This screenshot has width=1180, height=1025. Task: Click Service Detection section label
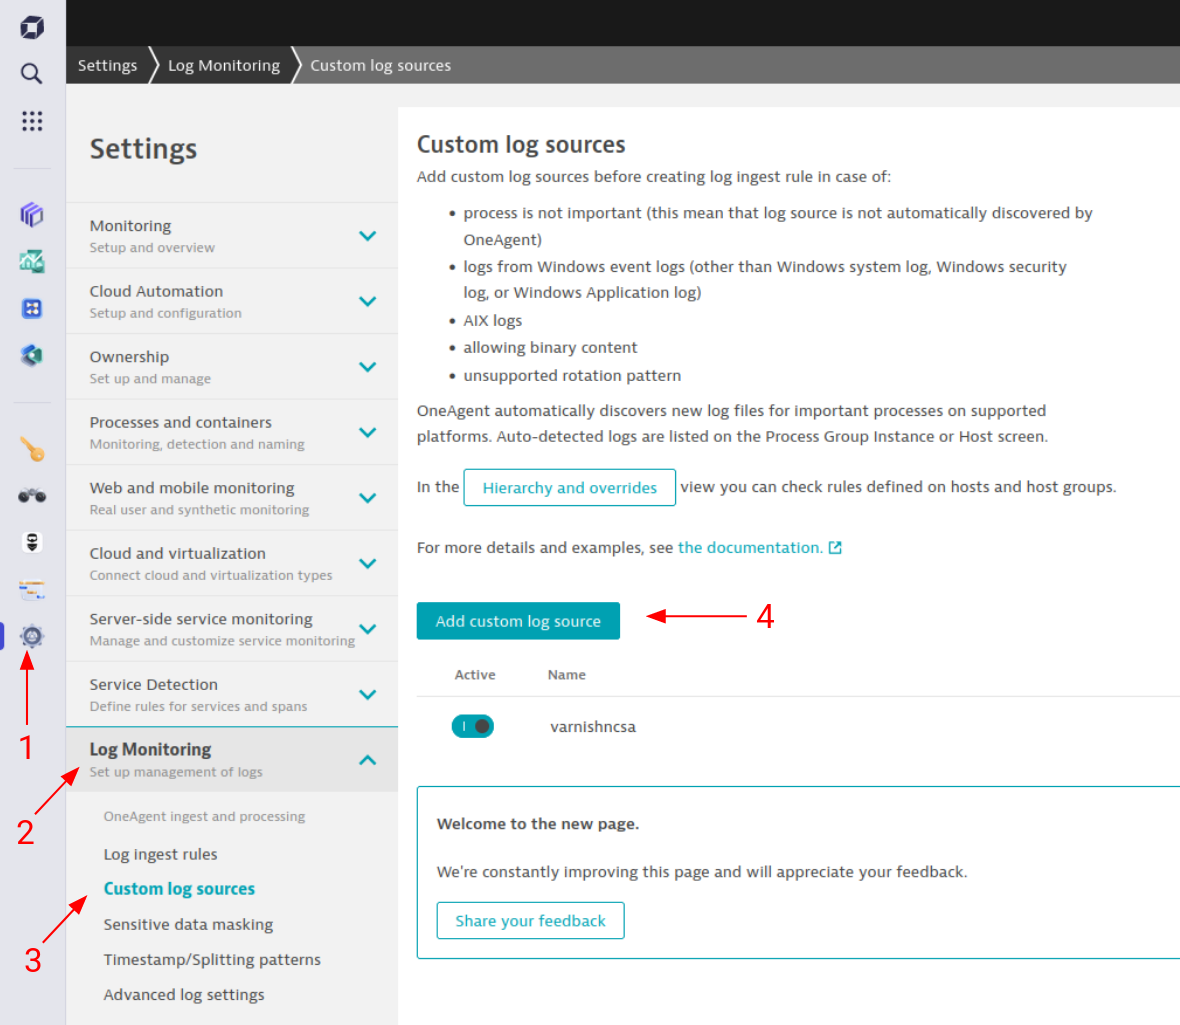tap(199, 694)
